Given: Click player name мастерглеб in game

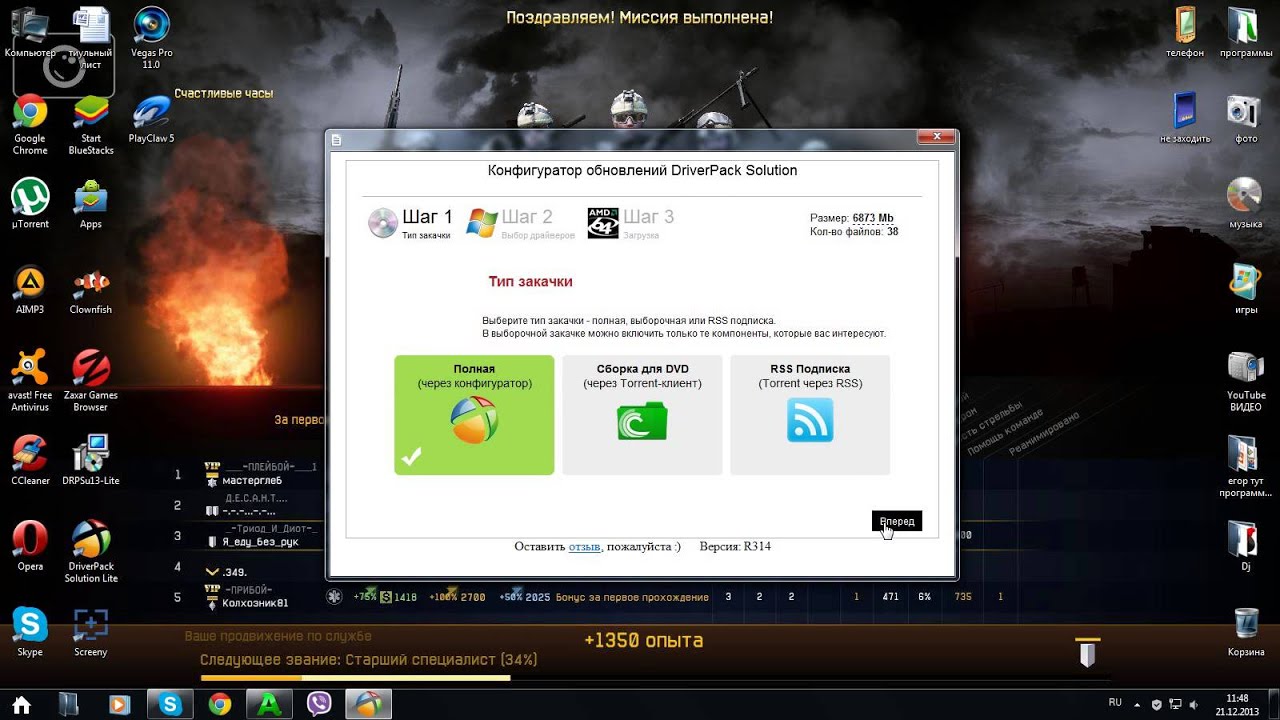Looking at the screenshot, I should coord(252,480).
